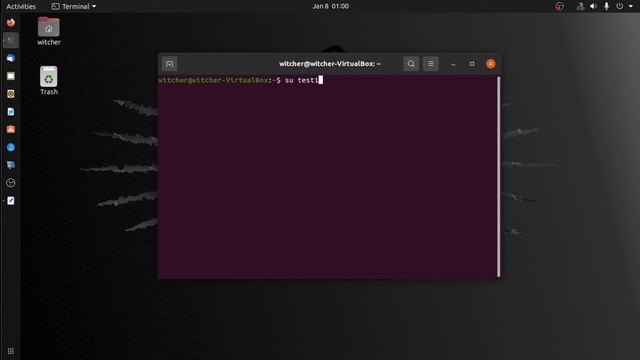
Task: Open terminal hamburger menu
Action: click(x=431, y=64)
